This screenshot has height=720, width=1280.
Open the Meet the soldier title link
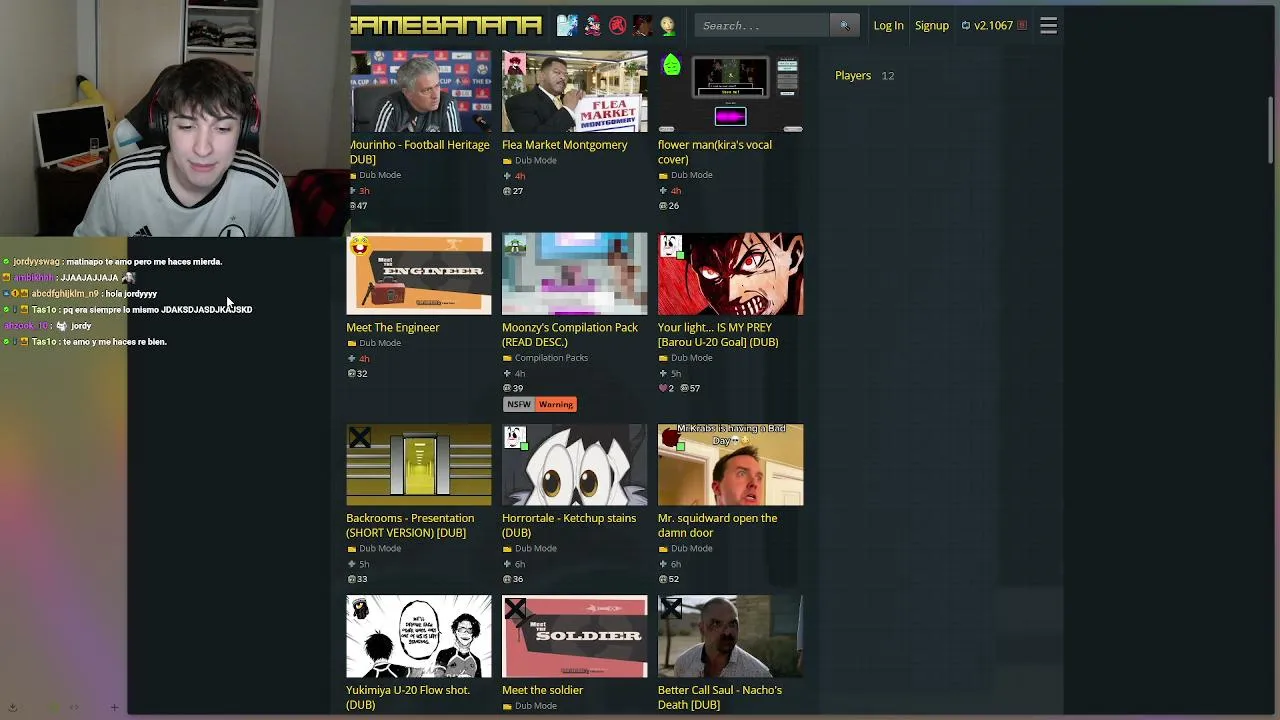(543, 690)
